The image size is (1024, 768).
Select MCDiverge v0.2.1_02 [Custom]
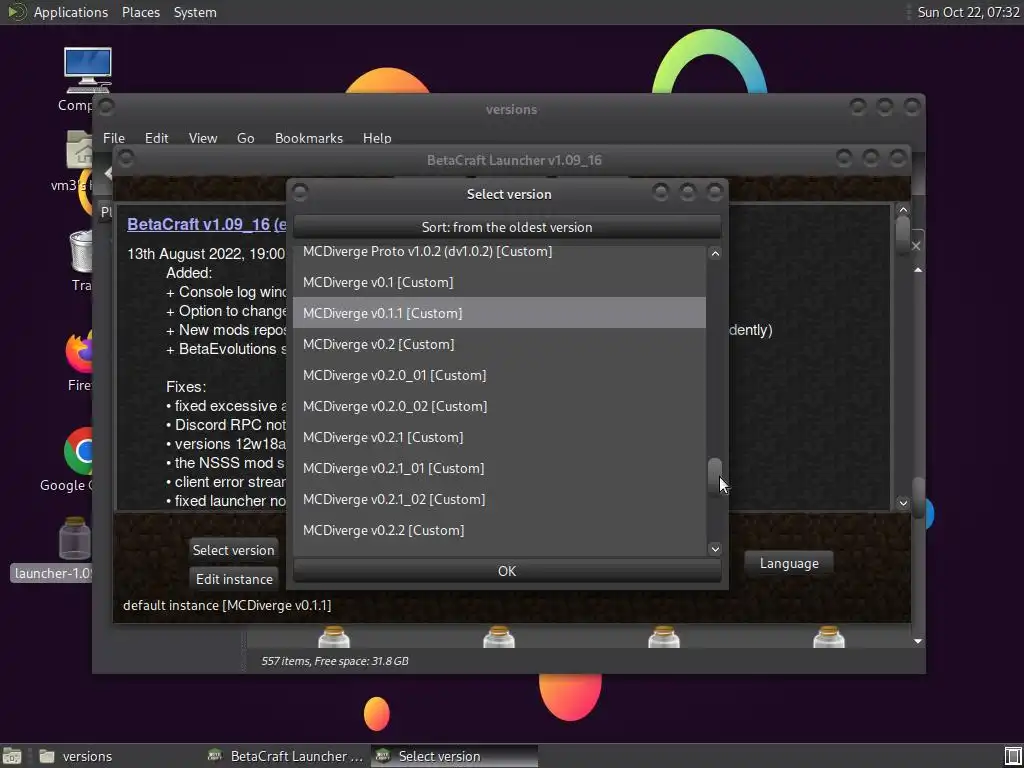[x=499, y=499]
